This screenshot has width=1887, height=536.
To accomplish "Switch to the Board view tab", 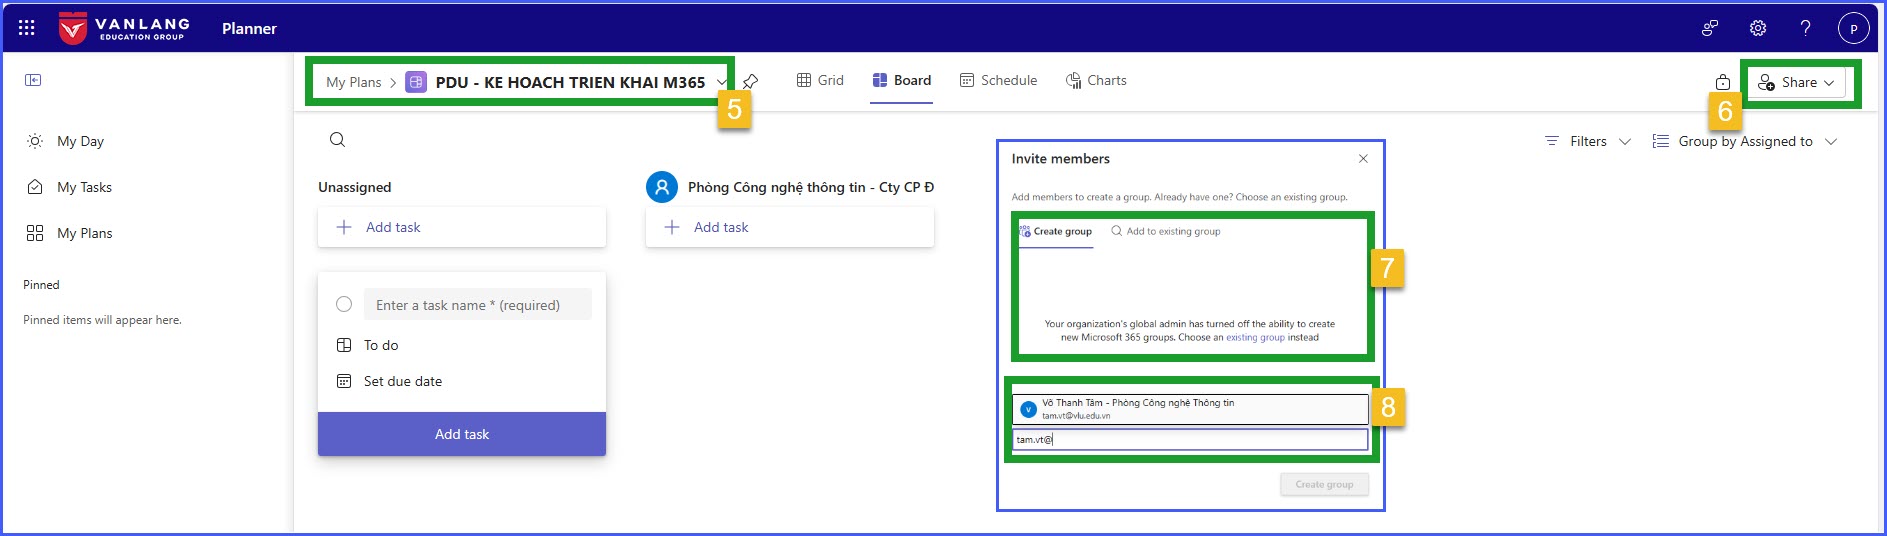I will 902,80.
